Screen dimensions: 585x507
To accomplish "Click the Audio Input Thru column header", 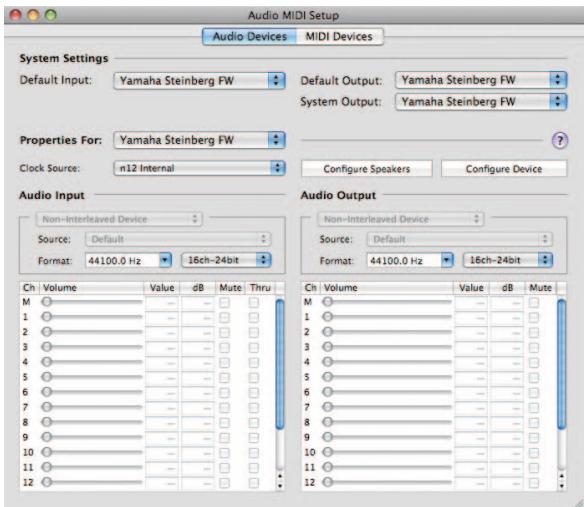I will coord(260,288).
